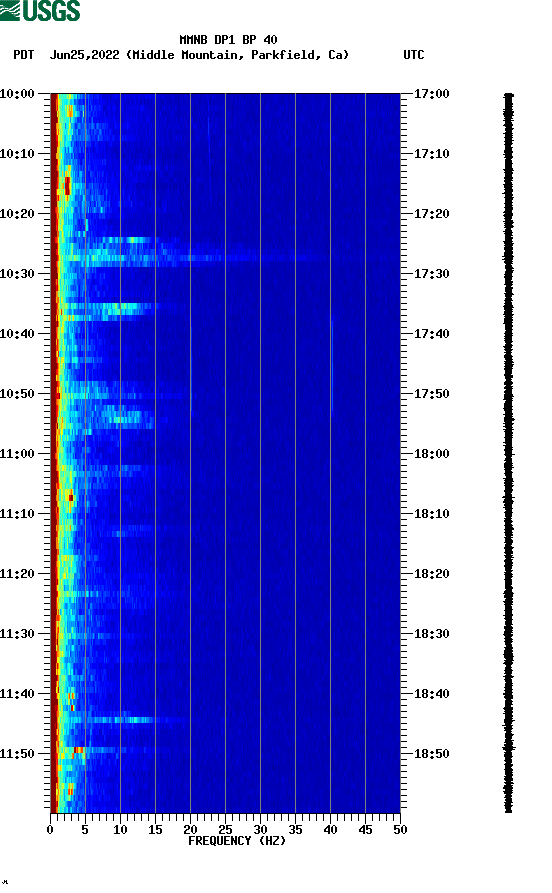Click the location text Middle Mountain, Parkfield, Ca
Image resolution: width=552 pixels, height=893 pixels.
click(x=238, y=55)
